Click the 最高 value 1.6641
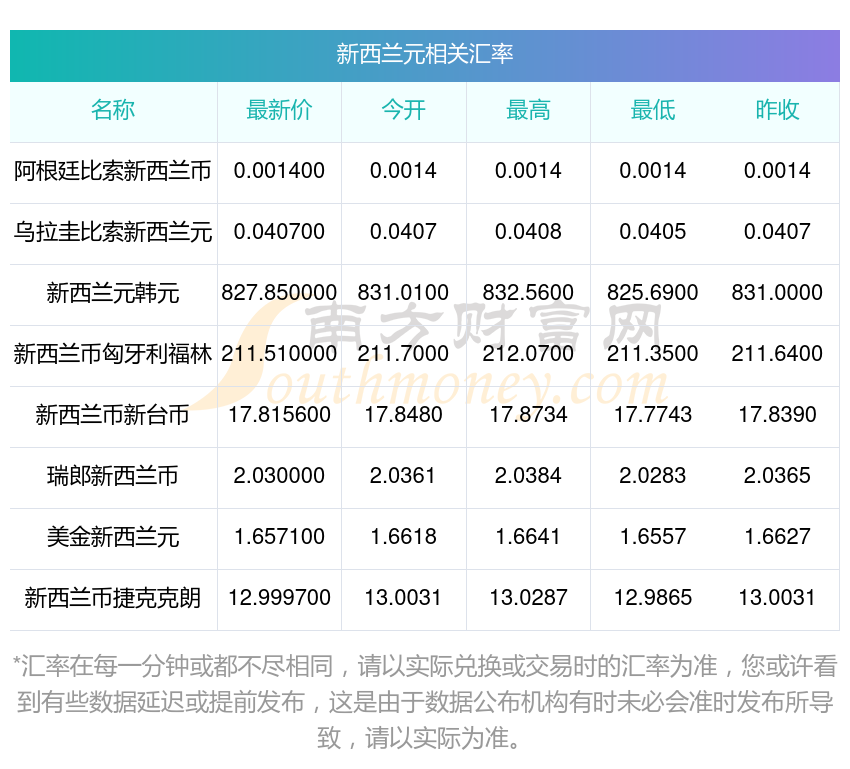850x769 pixels. coord(528,537)
